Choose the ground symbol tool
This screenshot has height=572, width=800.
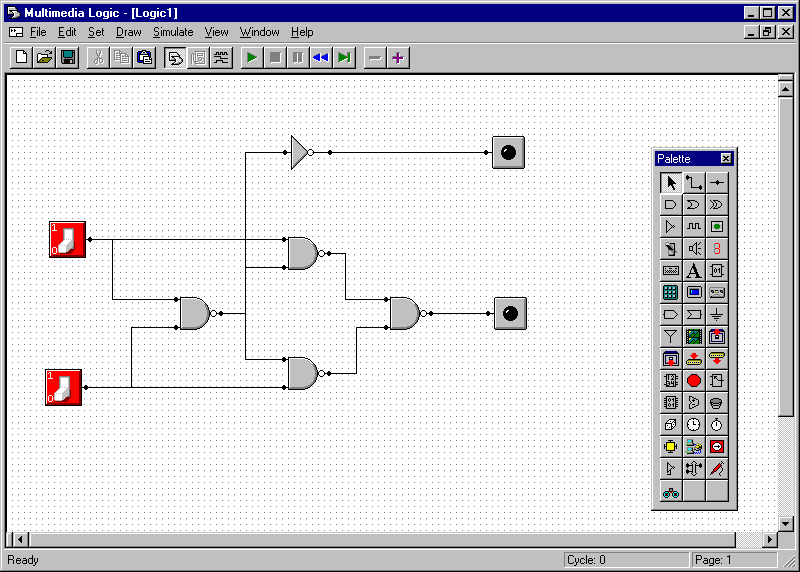coord(716,314)
